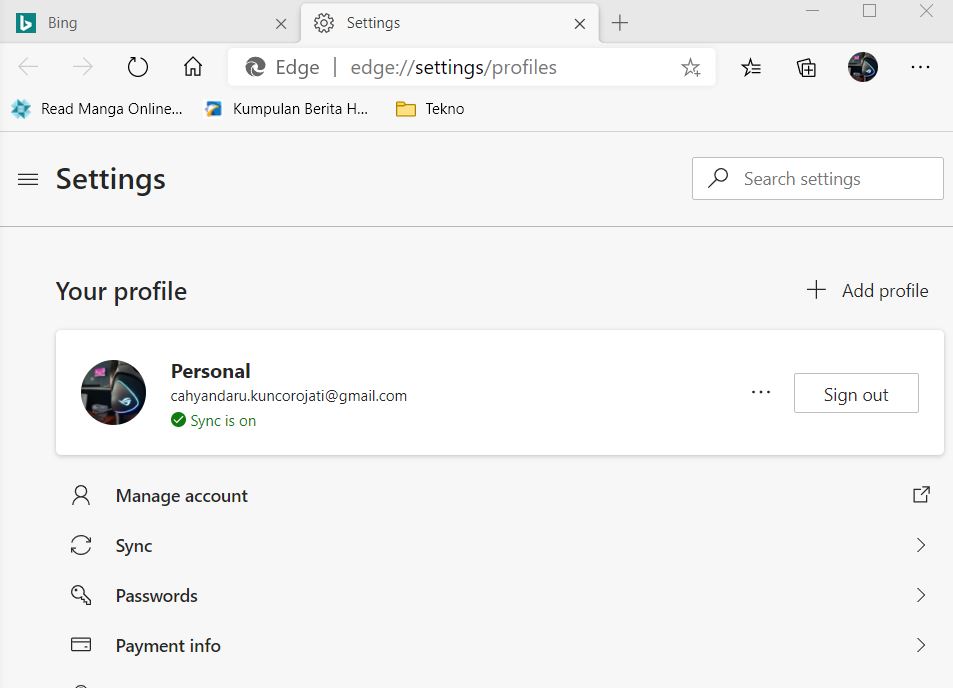Click the Search settings field
The image size is (953, 688).
click(x=816, y=178)
